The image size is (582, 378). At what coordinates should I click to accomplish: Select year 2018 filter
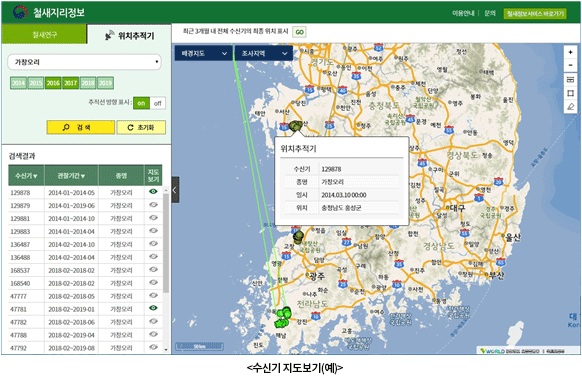tap(88, 83)
